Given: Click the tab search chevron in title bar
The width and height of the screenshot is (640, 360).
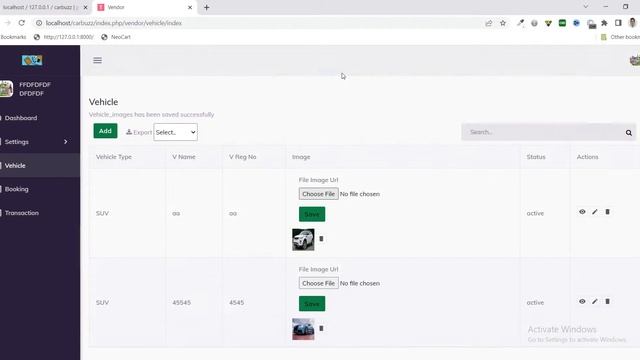Looking at the screenshot, I should click(586, 7).
